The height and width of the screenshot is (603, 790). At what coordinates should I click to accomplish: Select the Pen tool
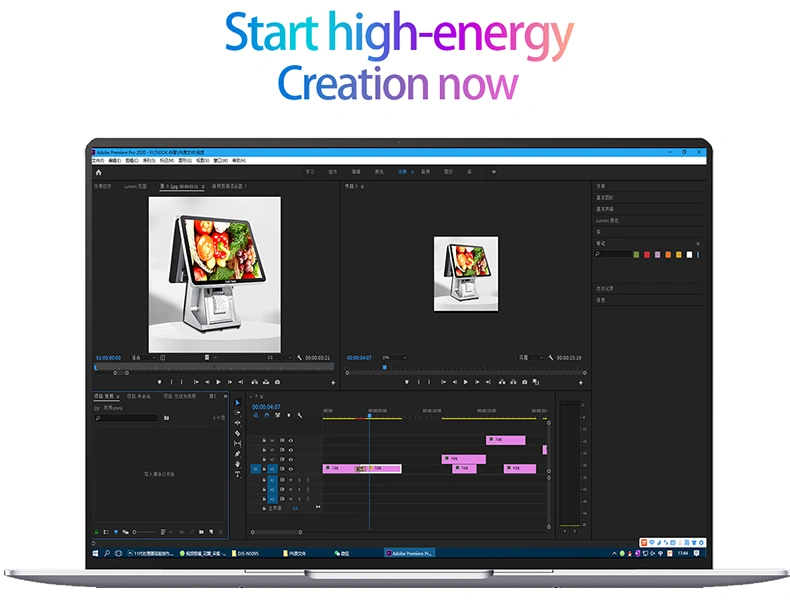pyautogui.click(x=237, y=454)
